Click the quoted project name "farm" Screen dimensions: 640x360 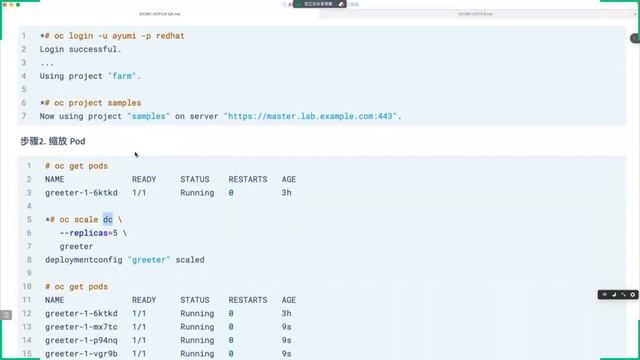click(122, 76)
